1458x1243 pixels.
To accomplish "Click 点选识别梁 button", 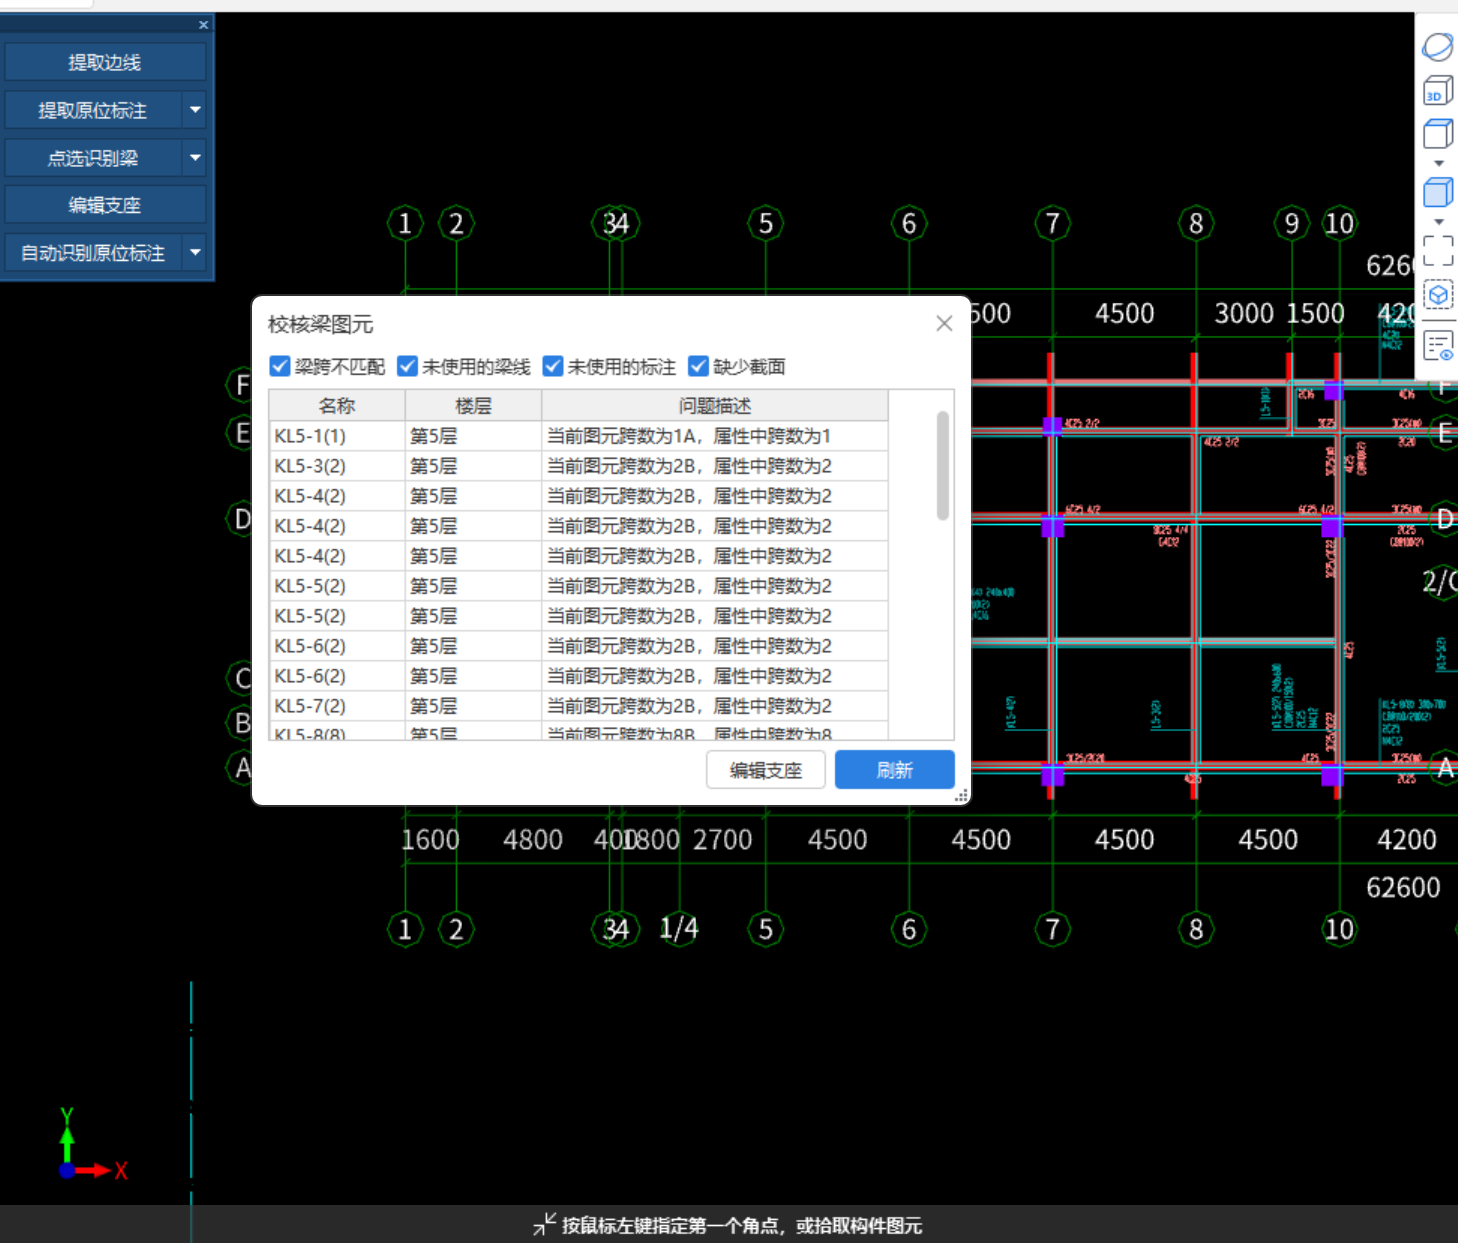I will coord(93,158).
